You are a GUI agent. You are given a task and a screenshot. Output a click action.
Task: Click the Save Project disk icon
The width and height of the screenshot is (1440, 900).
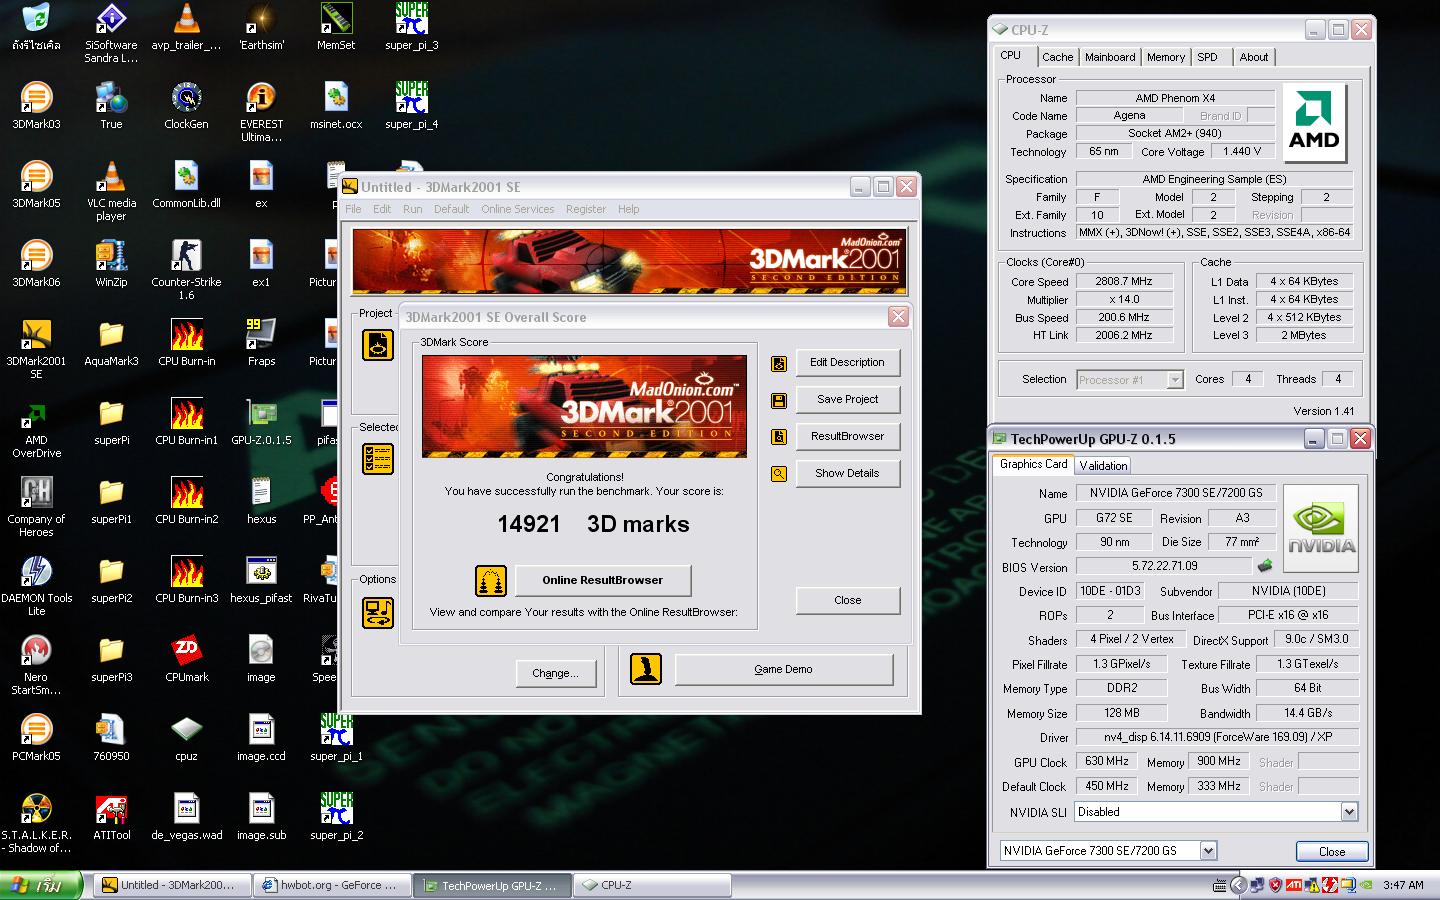(x=779, y=400)
